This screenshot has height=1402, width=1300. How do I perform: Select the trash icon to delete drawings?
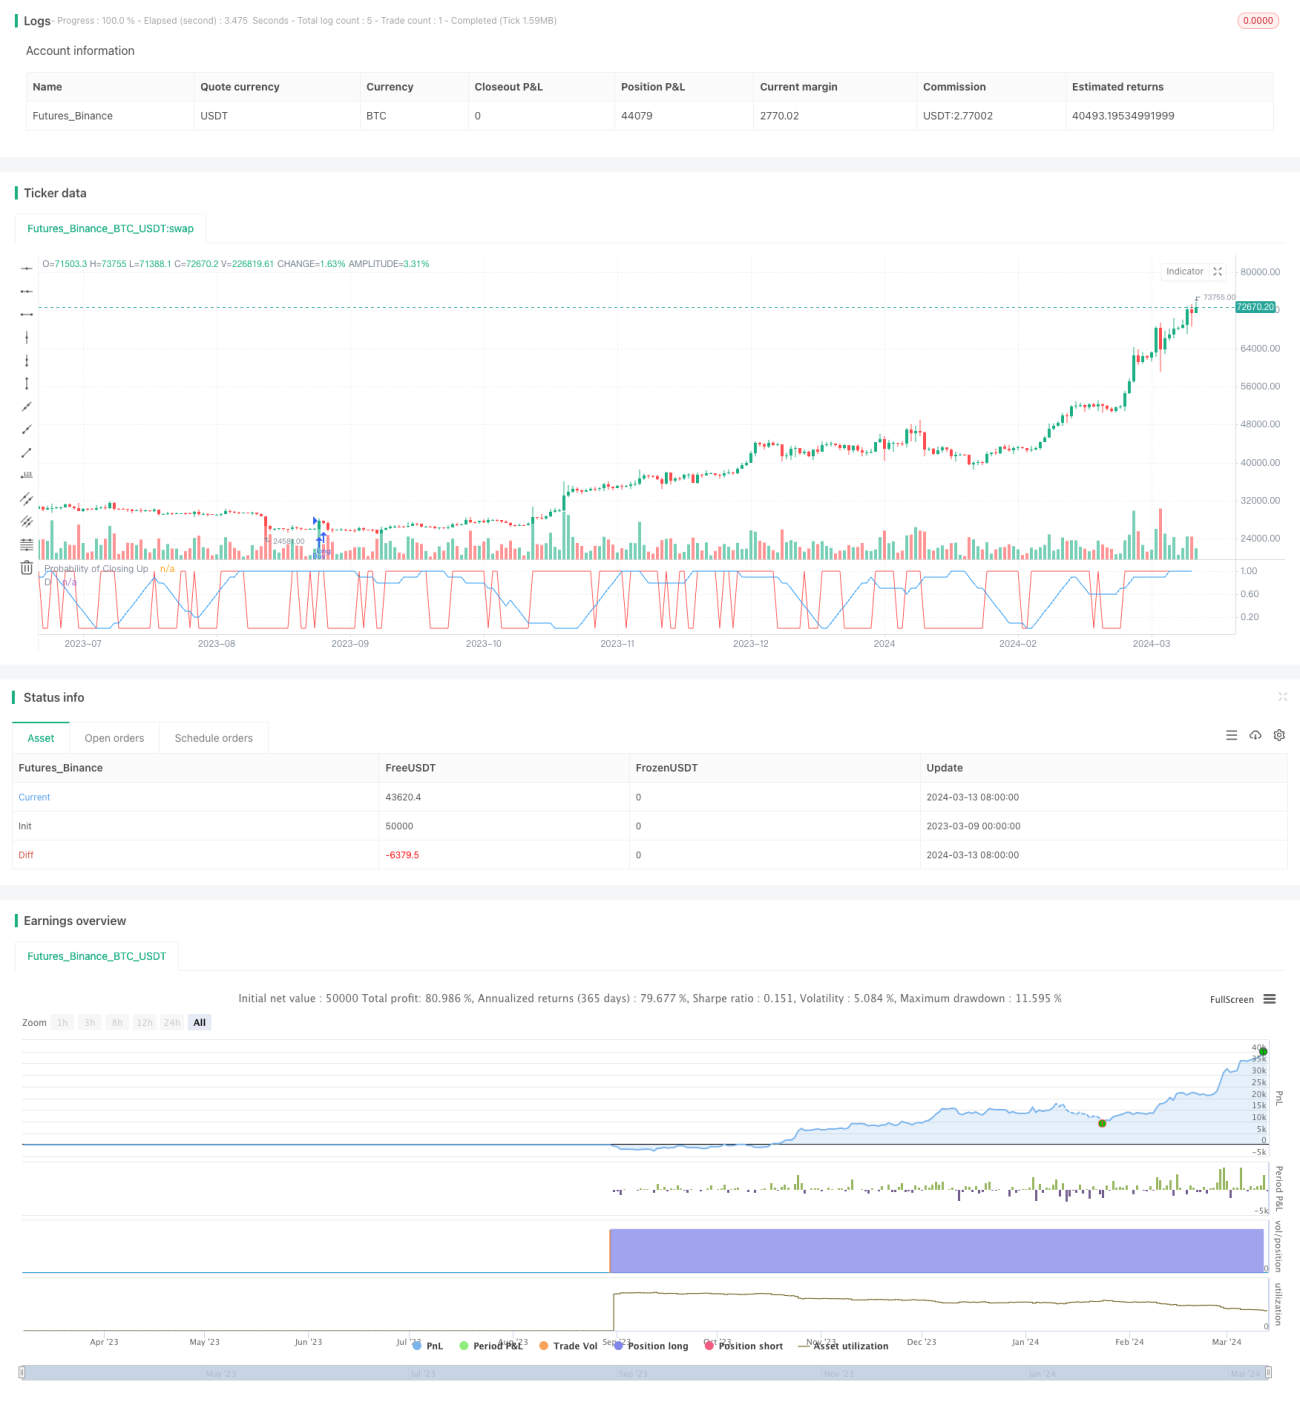point(27,568)
